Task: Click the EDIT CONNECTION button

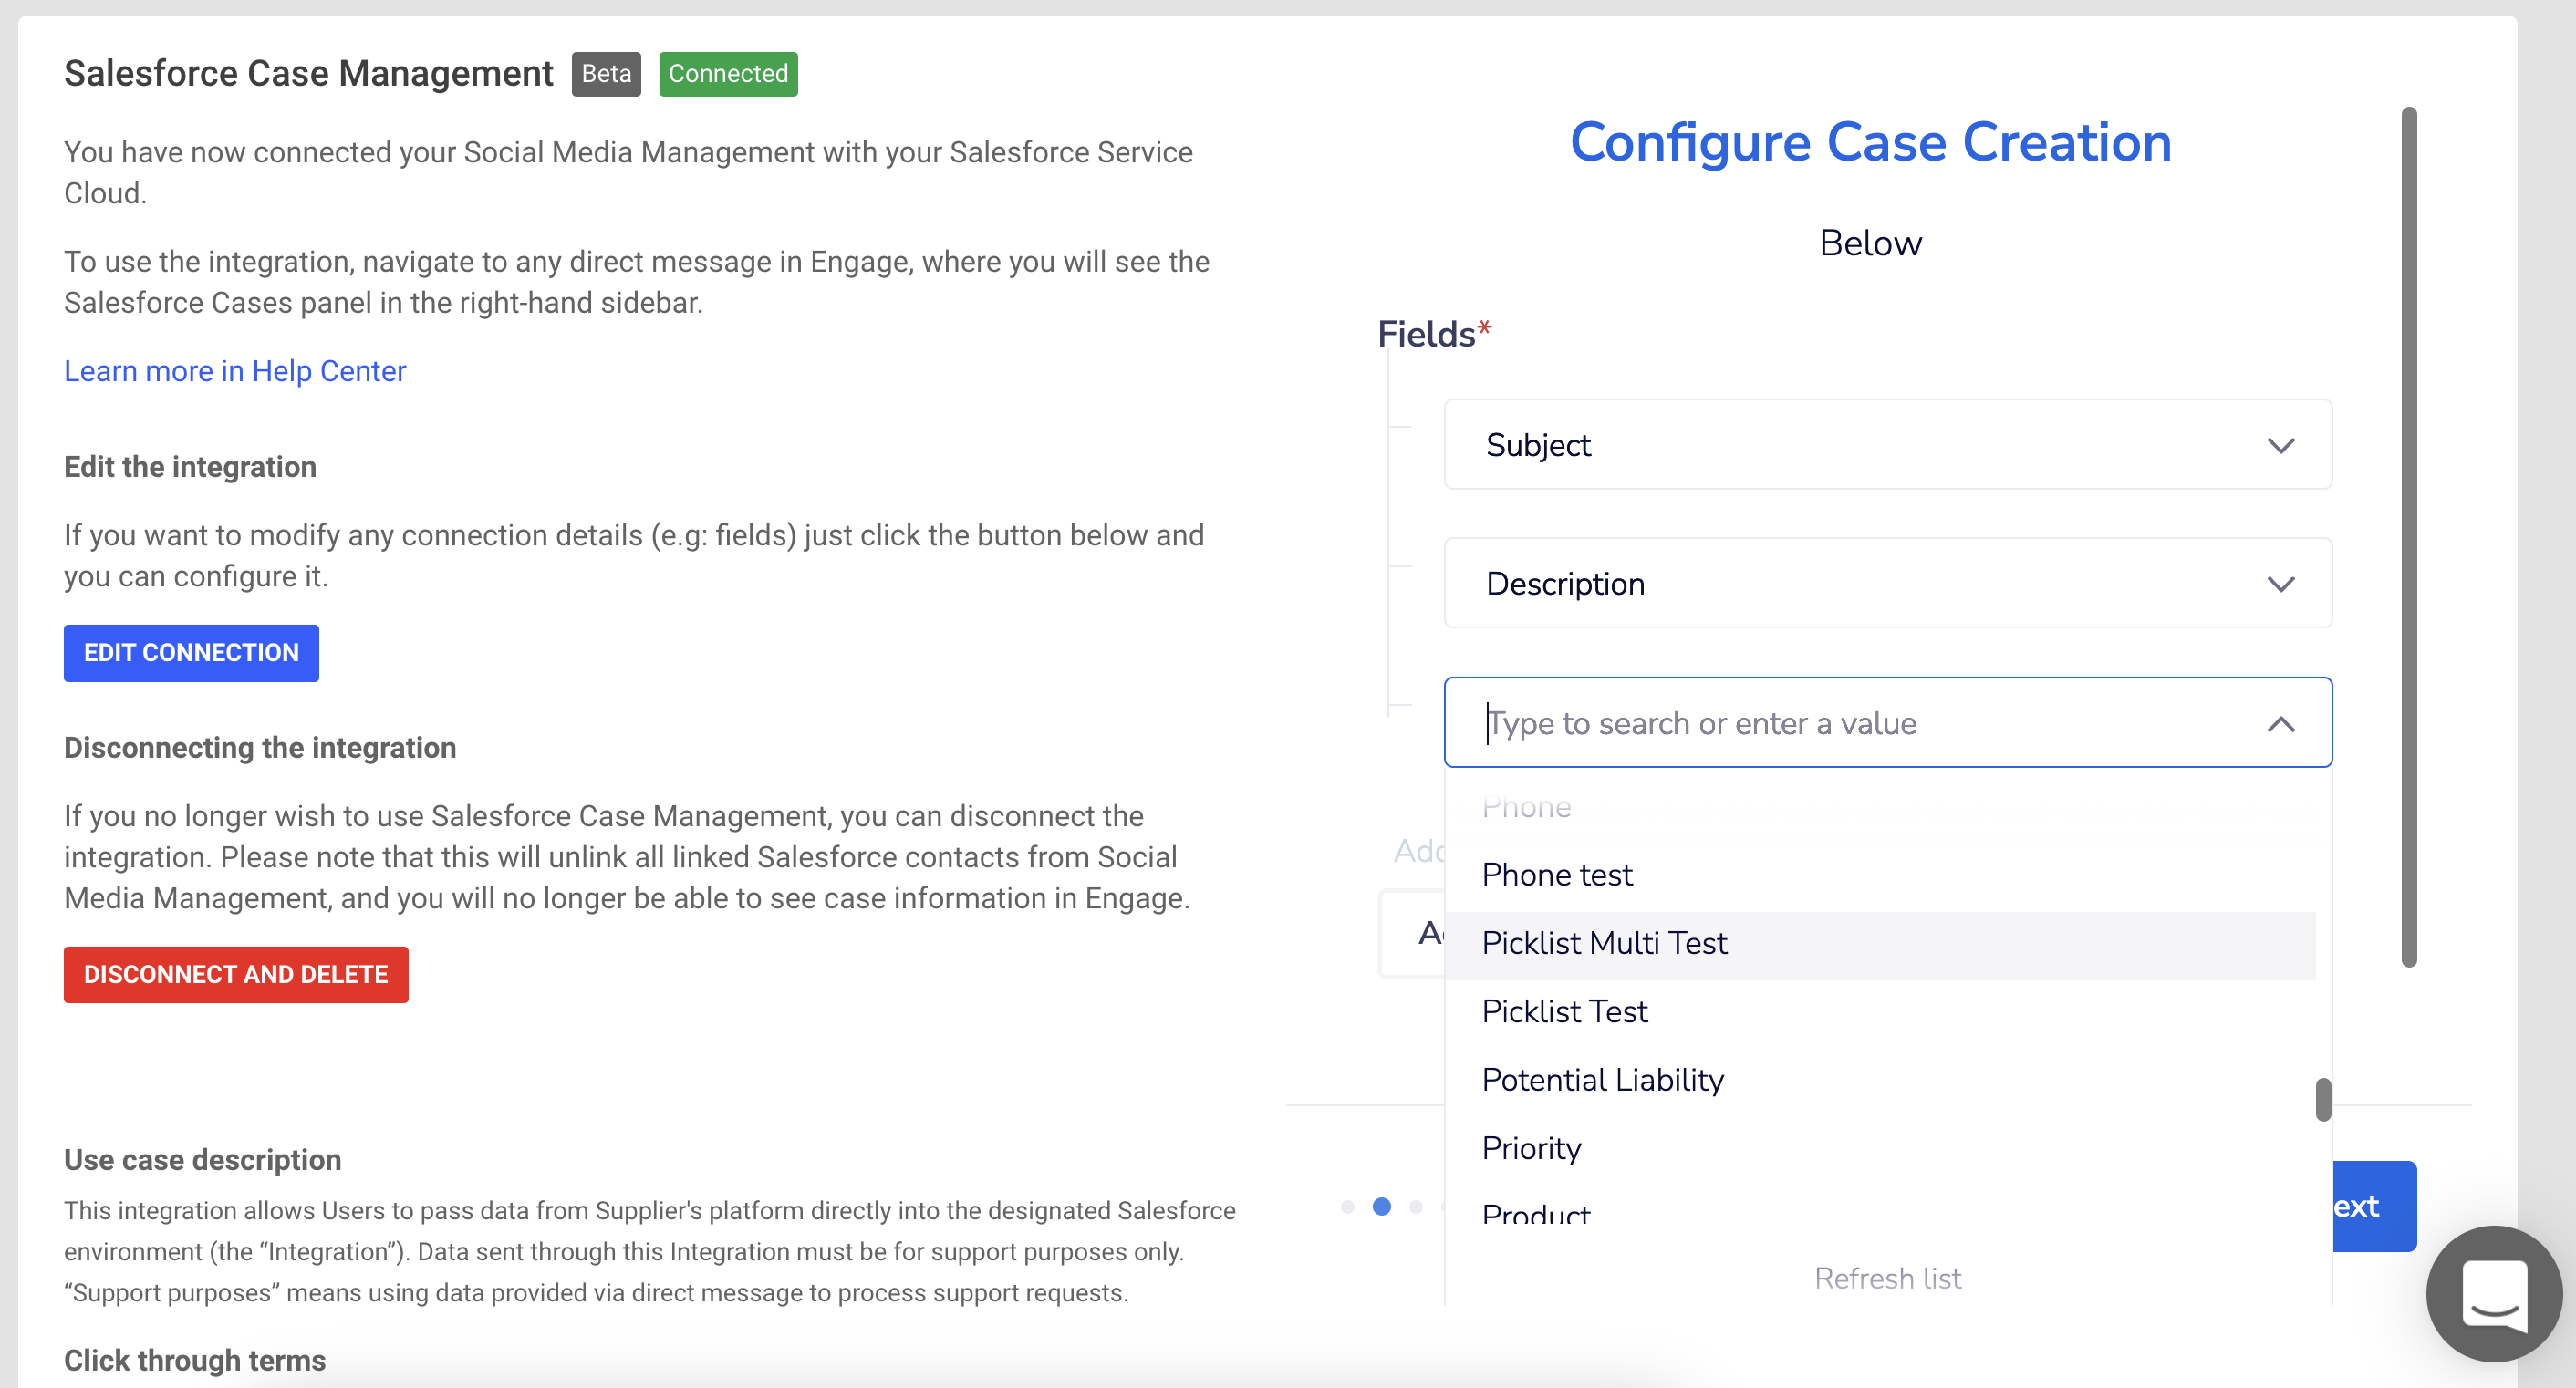Action: pyautogui.click(x=191, y=653)
